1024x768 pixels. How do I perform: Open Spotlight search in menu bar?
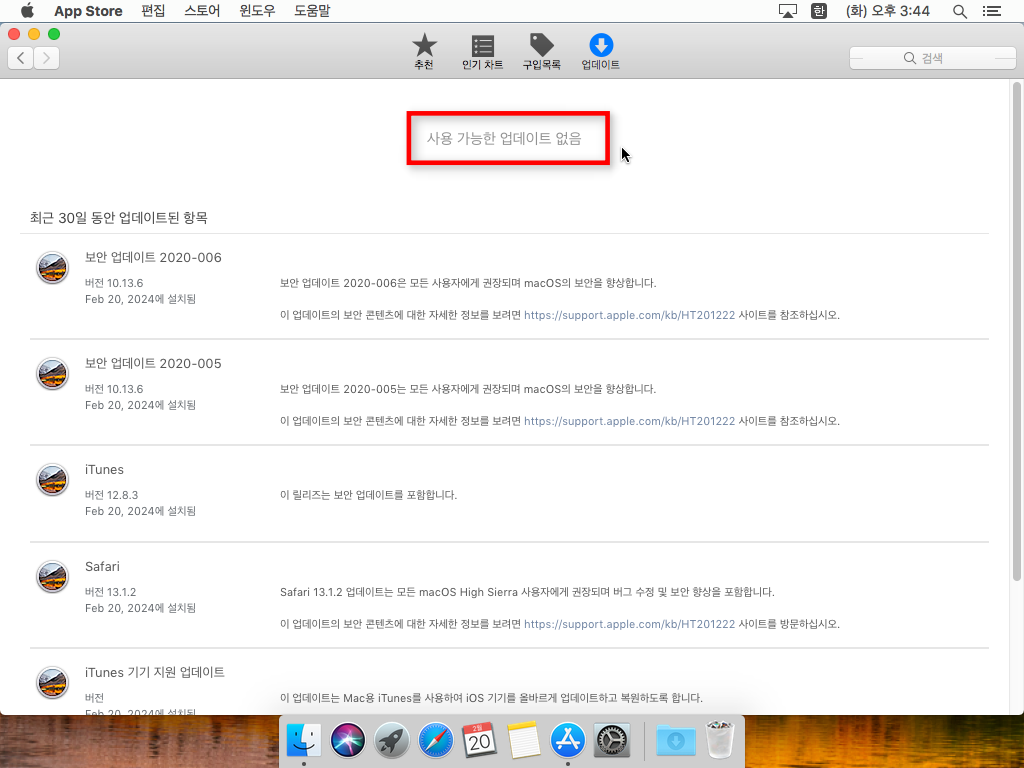pyautogui.click(x=959, y=10)
